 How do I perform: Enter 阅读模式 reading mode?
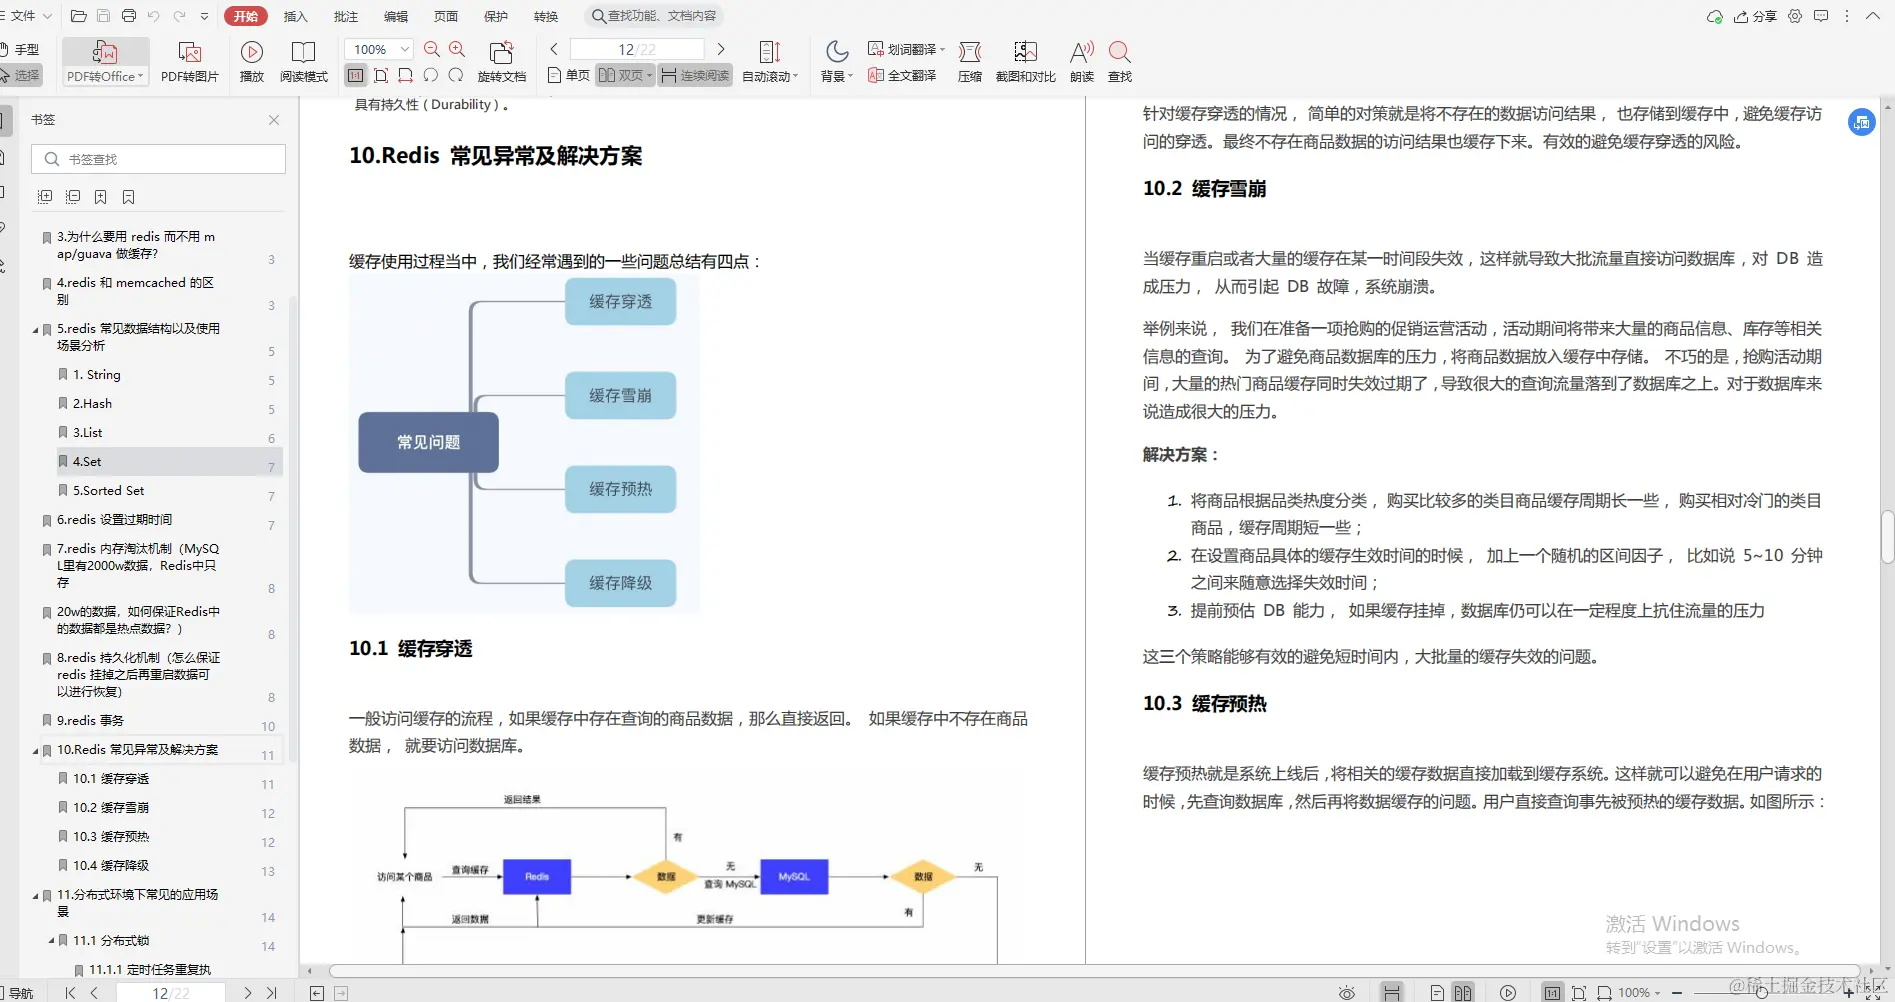pyautogui.click(x=303, y=60)
